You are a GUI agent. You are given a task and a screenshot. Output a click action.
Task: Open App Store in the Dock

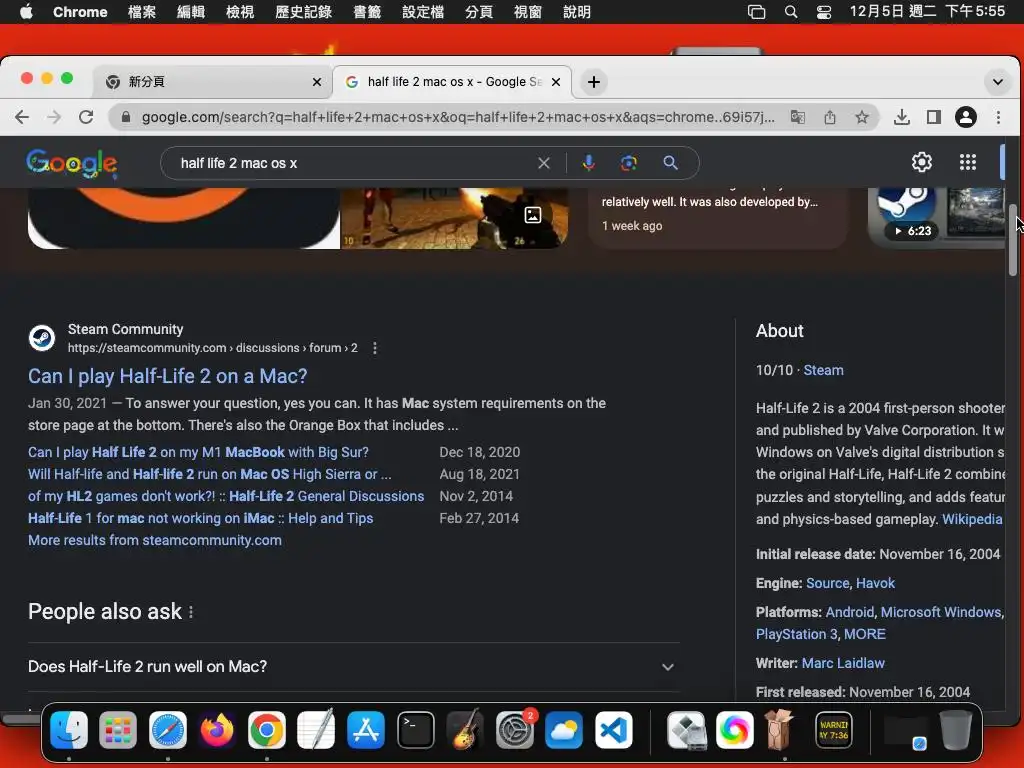(366, 729)
